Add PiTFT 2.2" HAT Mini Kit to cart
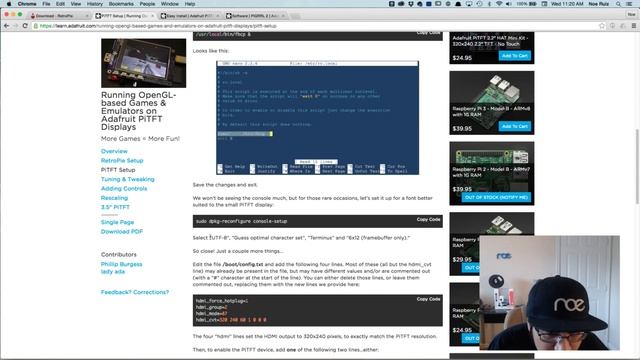Image resolution: width=640 pixels, height=360 pixels. tap(515, 56)
